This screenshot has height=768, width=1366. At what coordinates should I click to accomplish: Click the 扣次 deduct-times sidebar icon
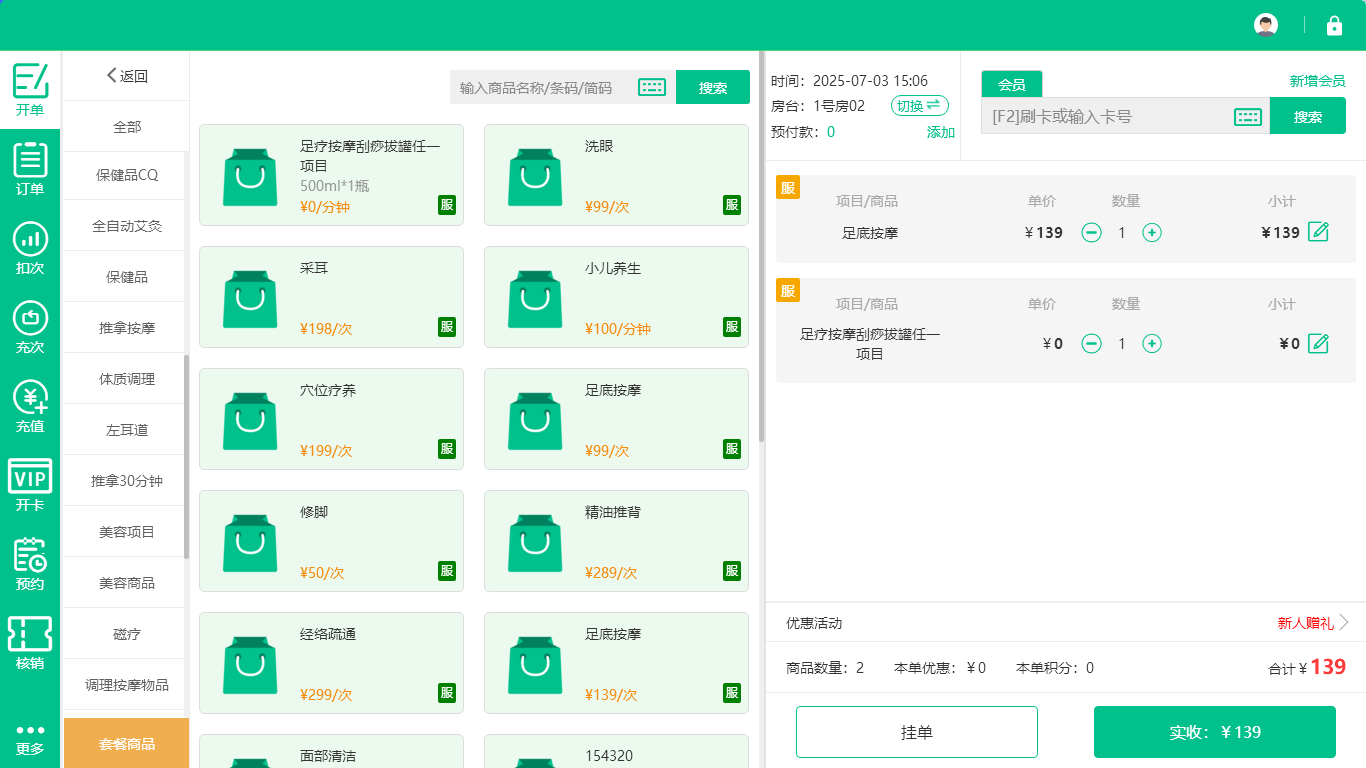tap(30, 247)
